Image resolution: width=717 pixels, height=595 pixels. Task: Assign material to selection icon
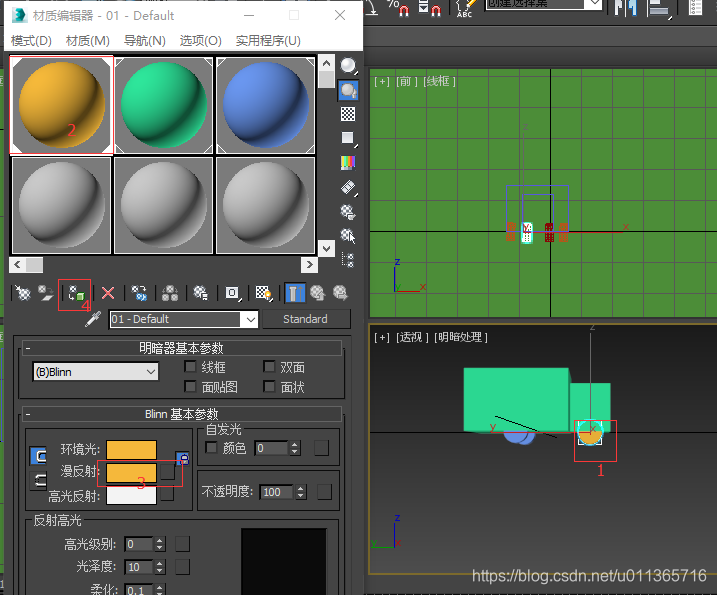point(76,293)
